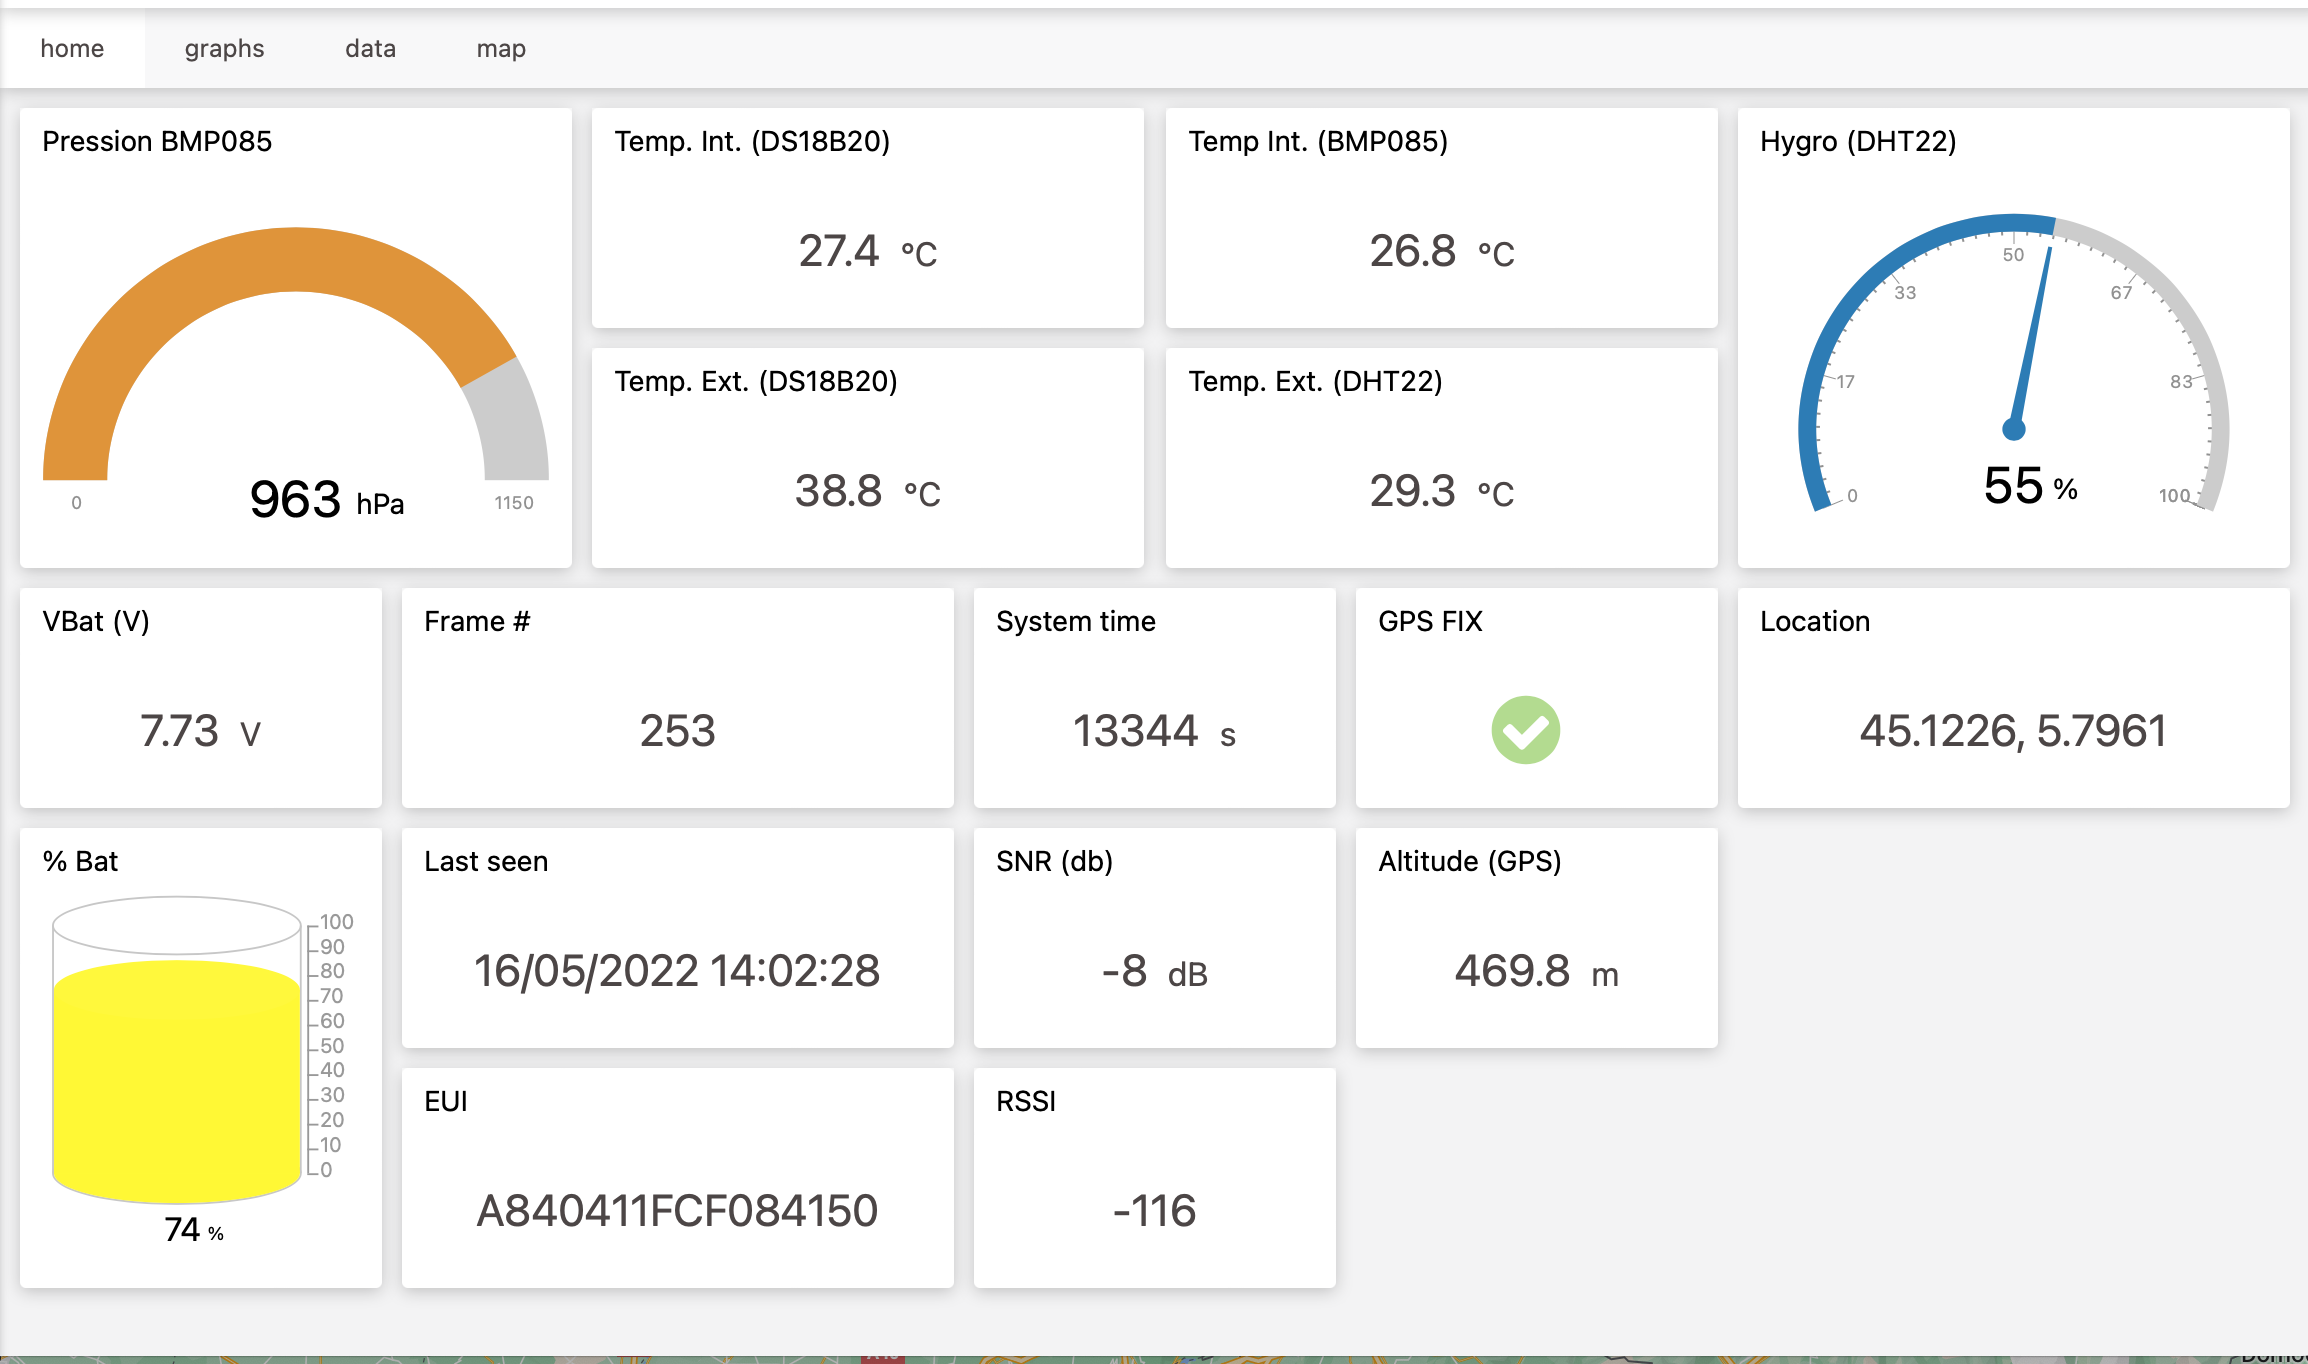Screen dimensions: 2308x1364
Task: Click the 50 tick on hygrometer gauge
Action: point(2013,255)
